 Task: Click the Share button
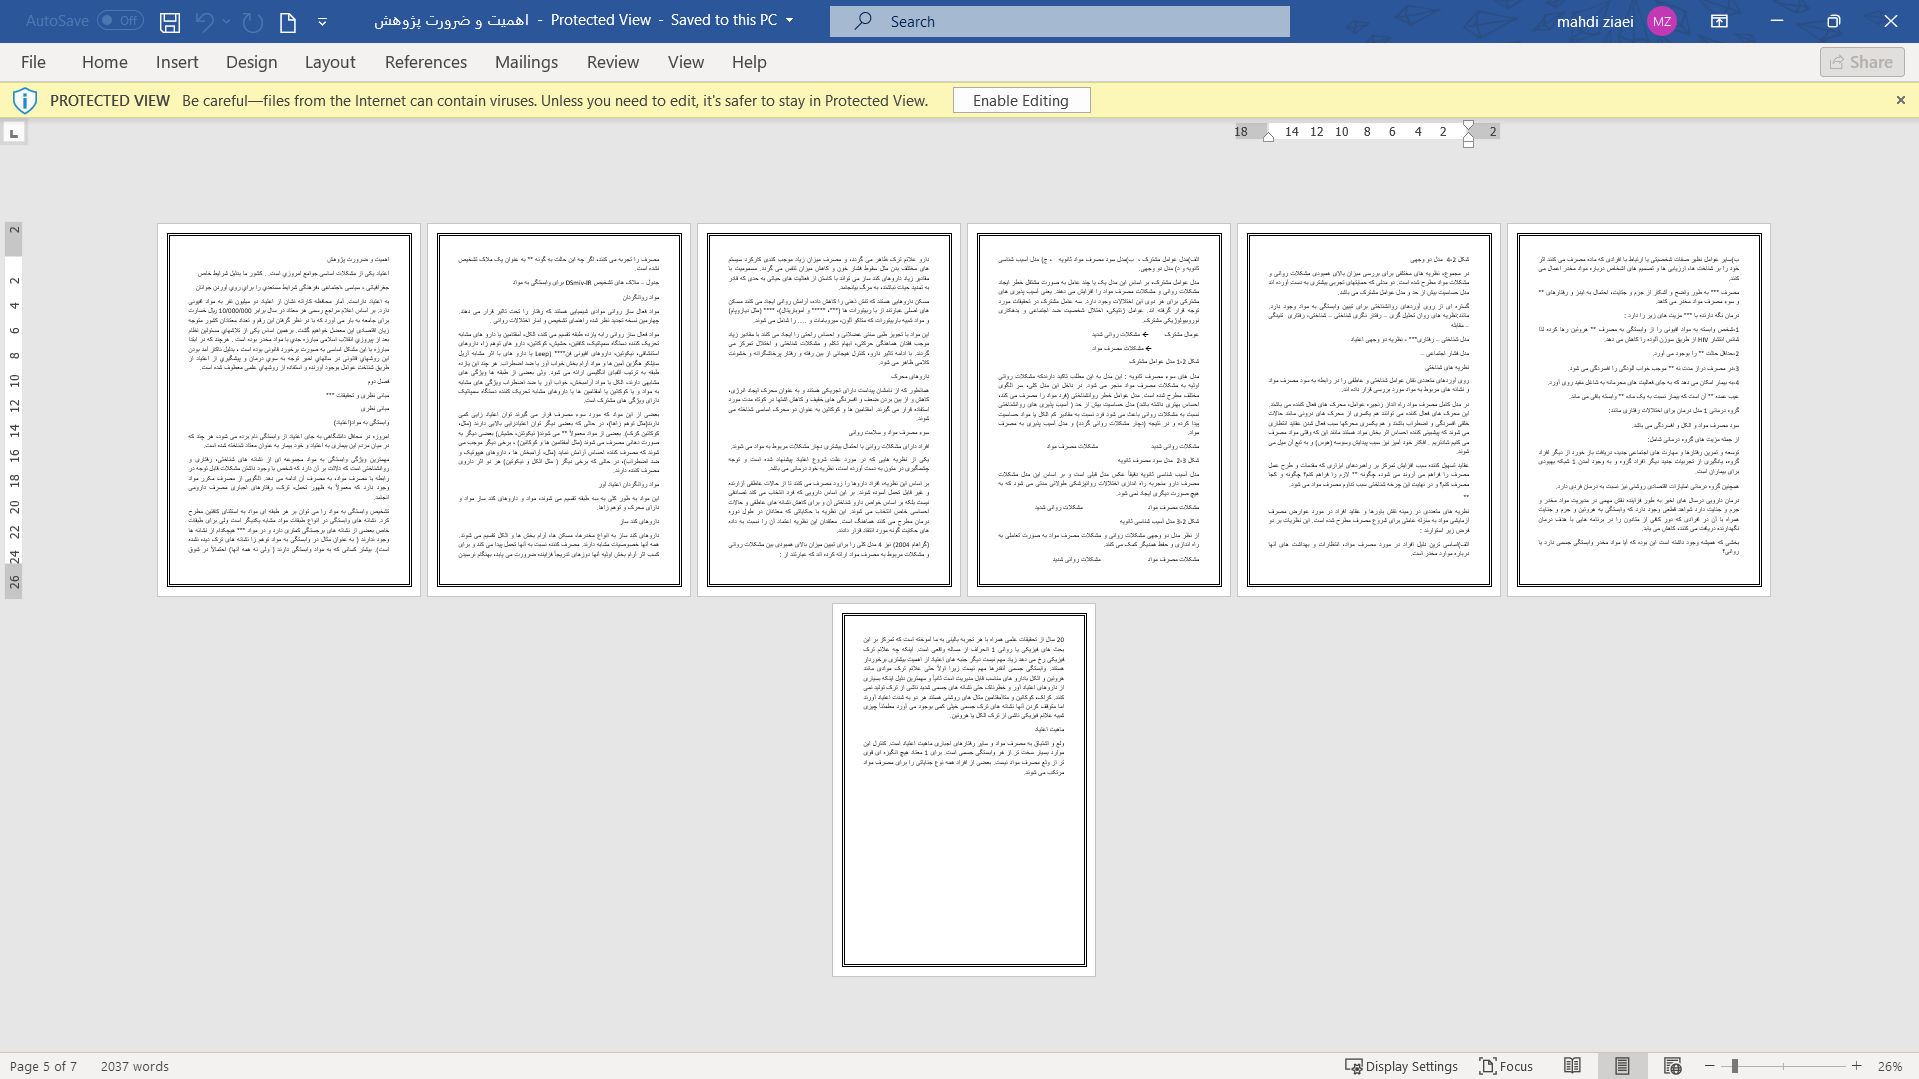click(1862, 62)
